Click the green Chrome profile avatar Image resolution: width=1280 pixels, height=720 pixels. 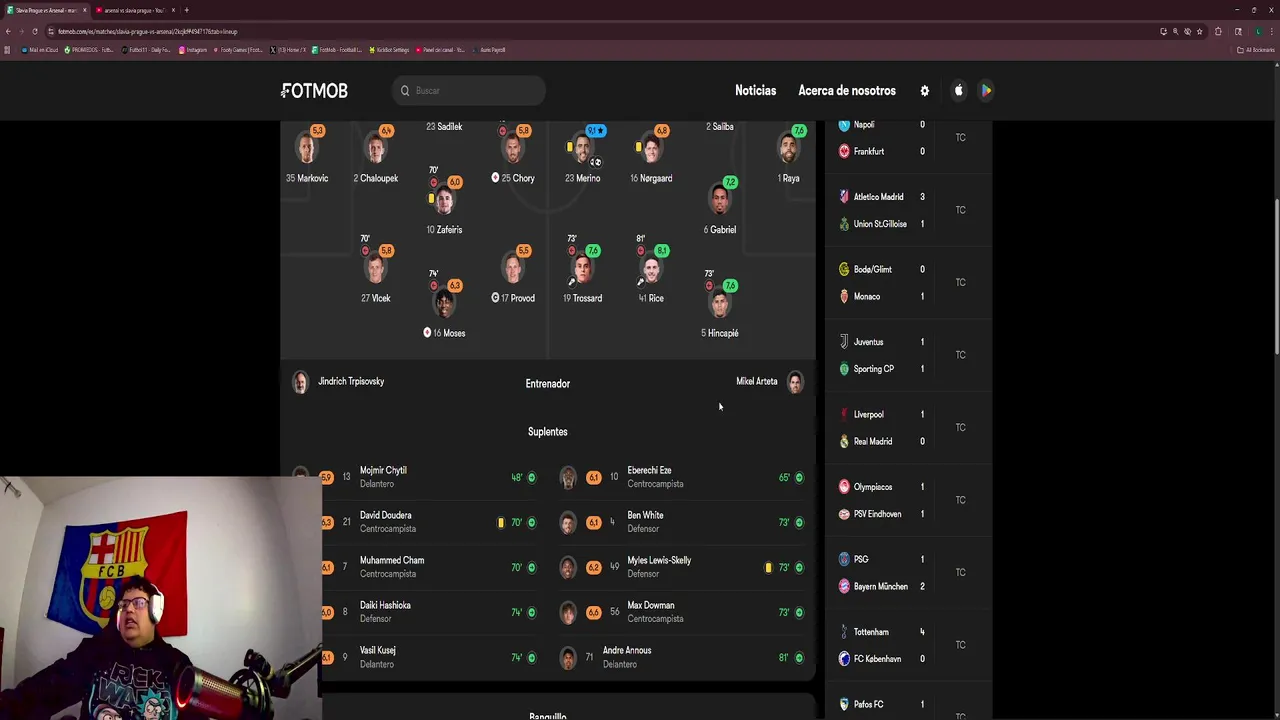pos(1258,31)
